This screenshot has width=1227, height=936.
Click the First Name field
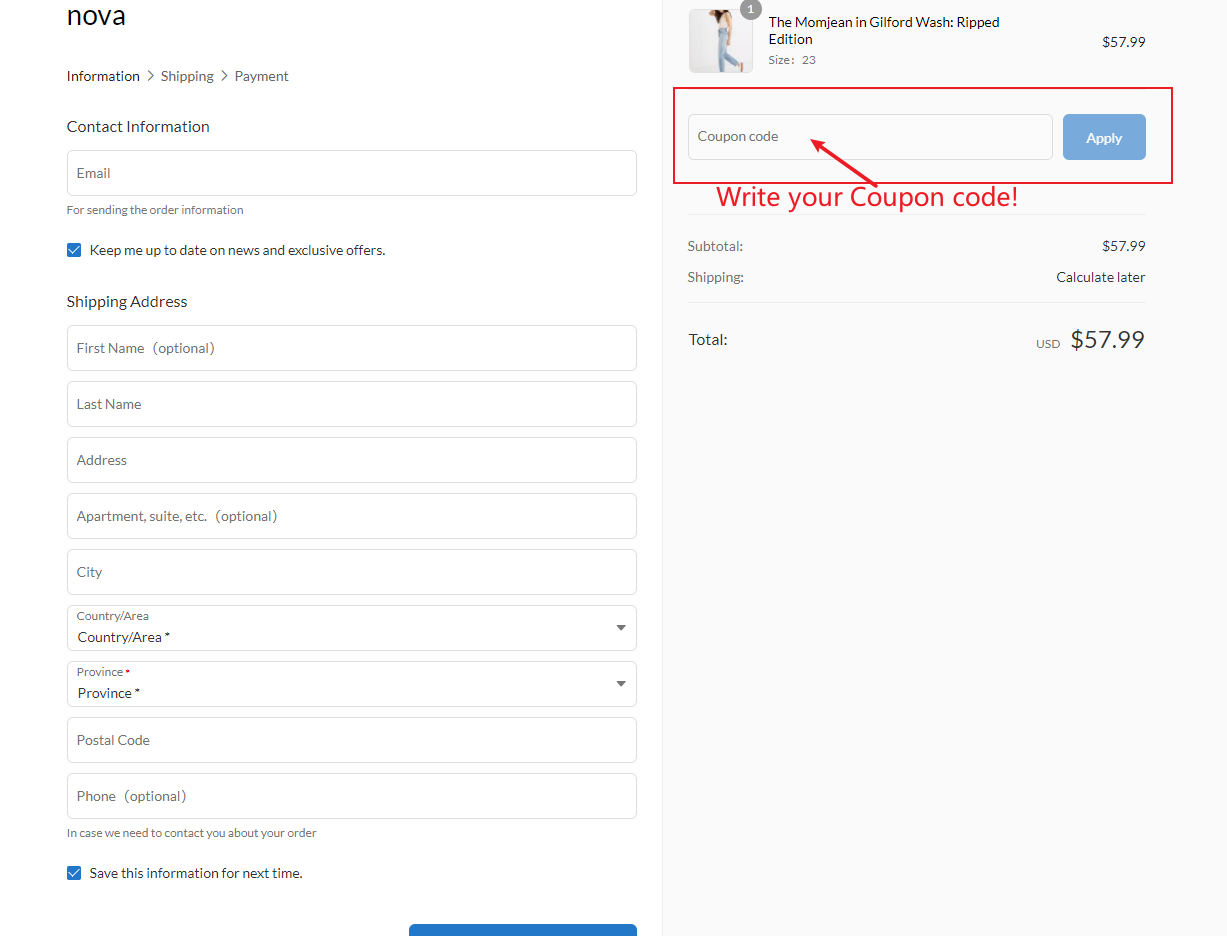coord(352,348)
